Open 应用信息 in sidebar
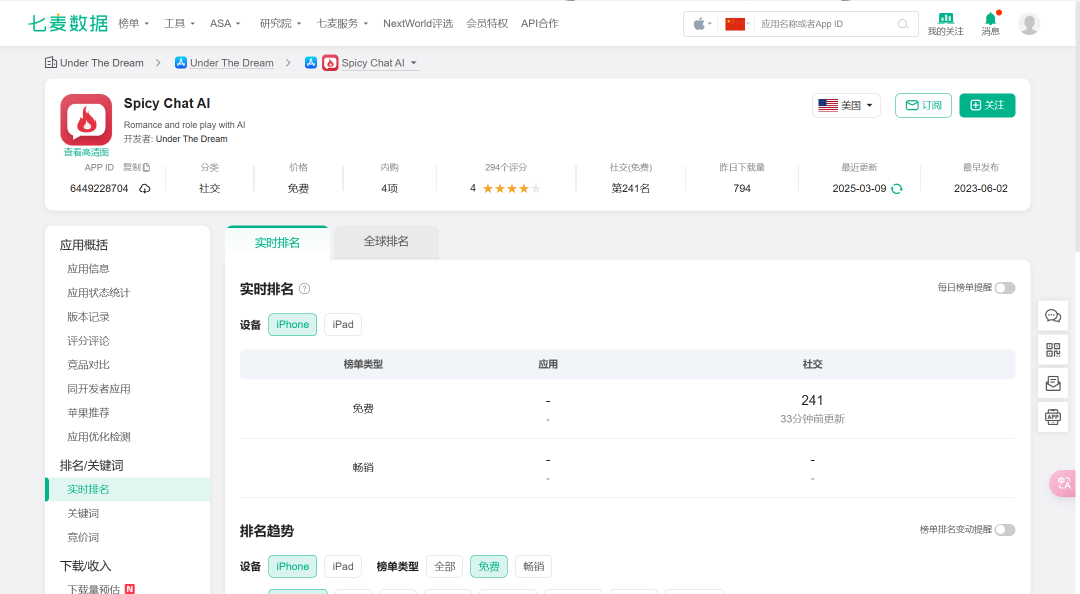This screenshot has height=594, width=1080. pos(88,269)
